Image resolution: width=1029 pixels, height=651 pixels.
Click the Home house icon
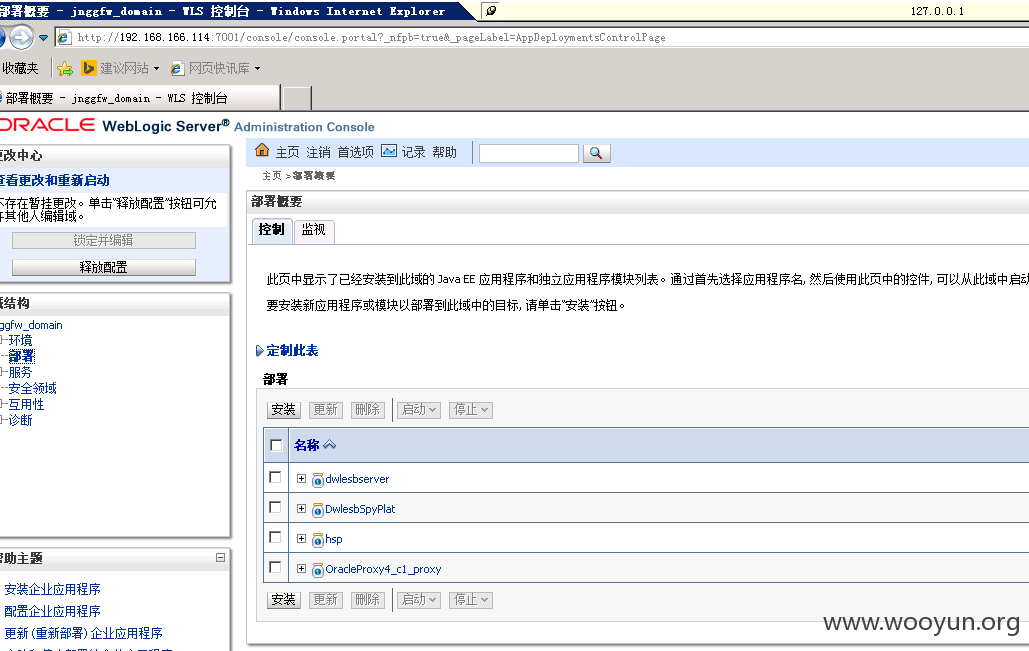[262, 150]
